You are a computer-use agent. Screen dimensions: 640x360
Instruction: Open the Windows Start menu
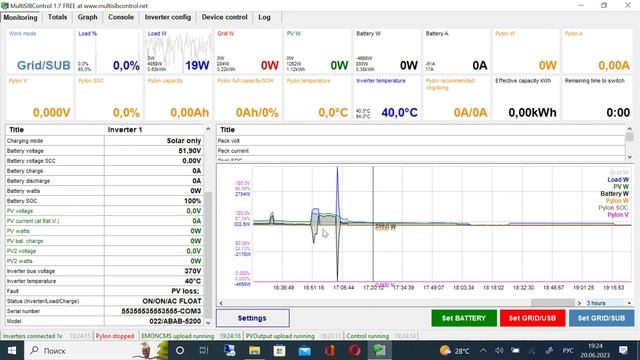click(11, 351)
